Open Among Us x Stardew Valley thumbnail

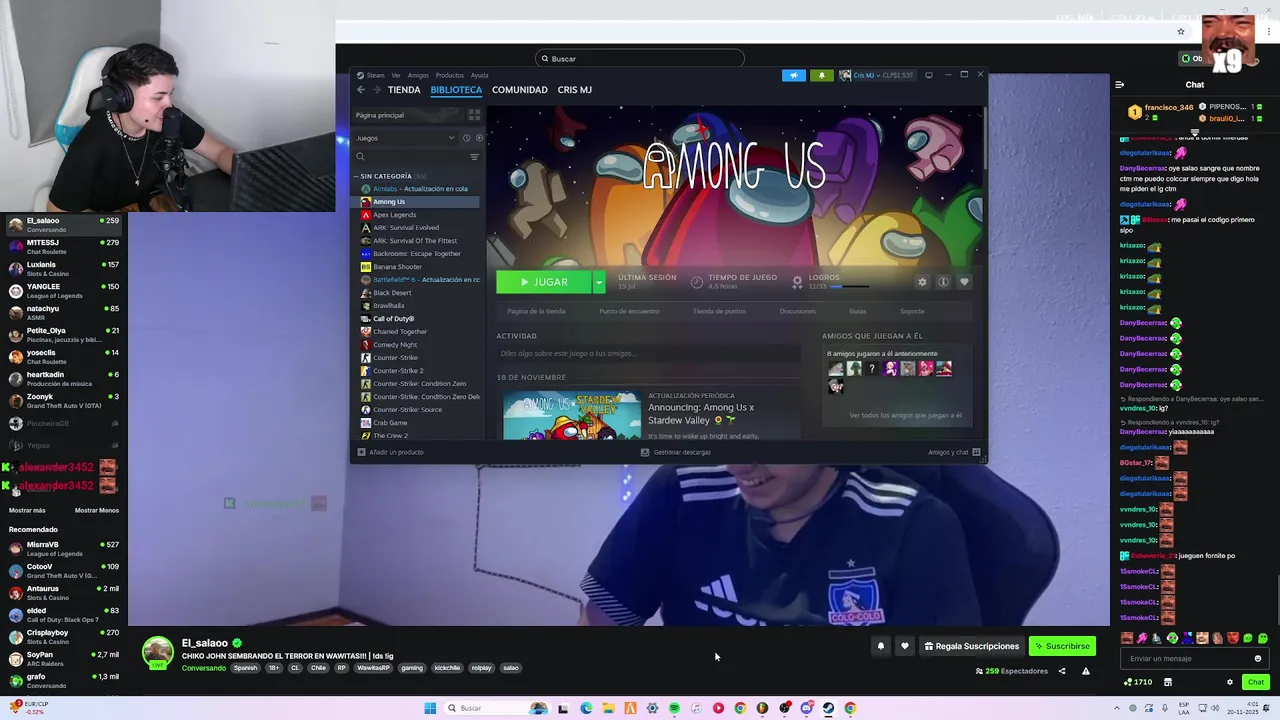(571, 416)
